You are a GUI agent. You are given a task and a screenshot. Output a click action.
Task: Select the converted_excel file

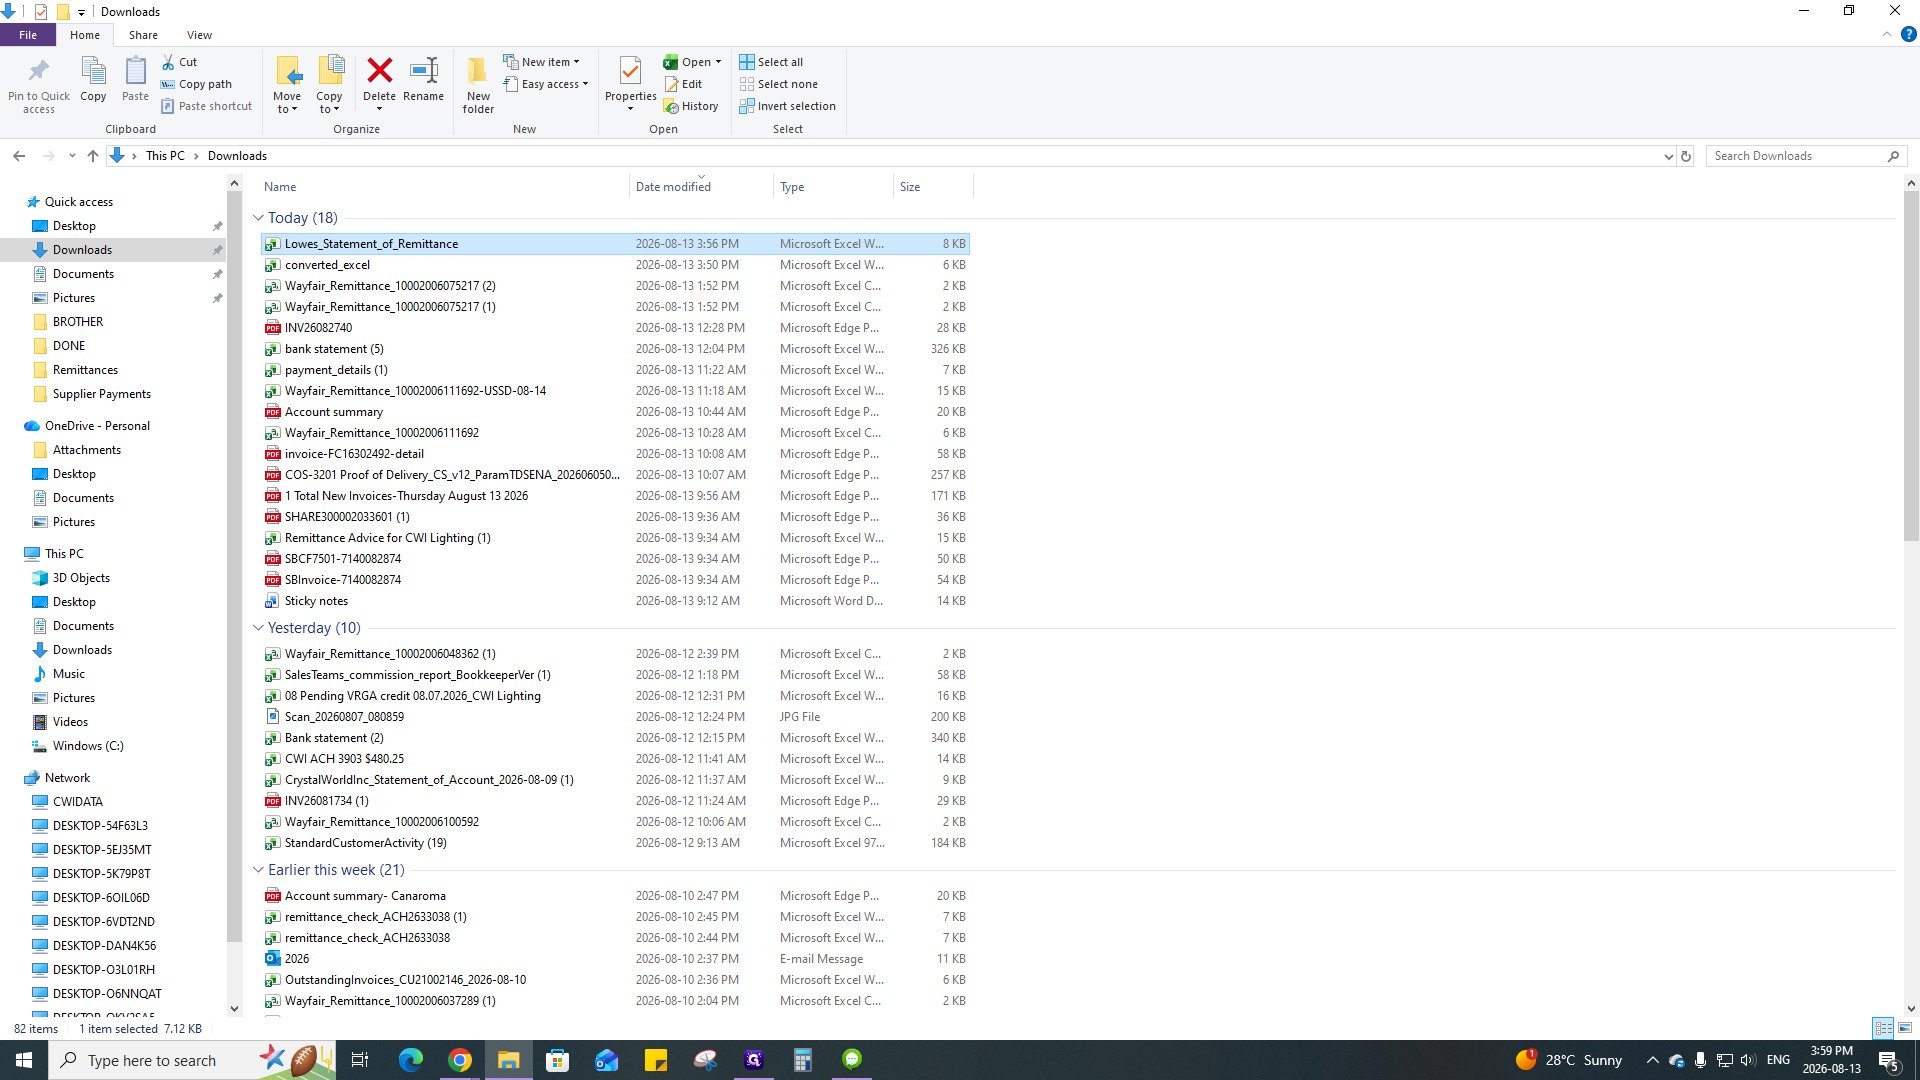point(615,265)
